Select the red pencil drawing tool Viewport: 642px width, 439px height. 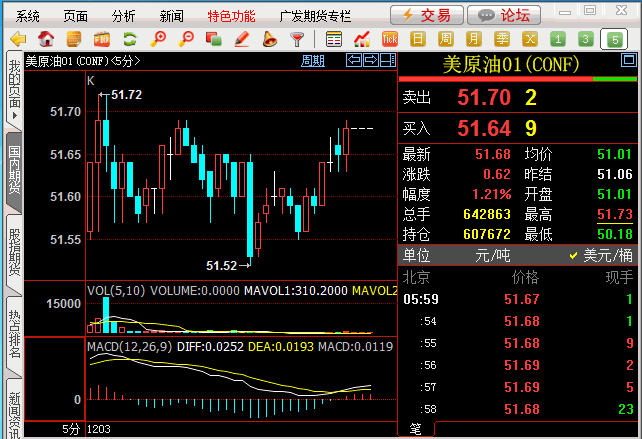coord(241,39)
